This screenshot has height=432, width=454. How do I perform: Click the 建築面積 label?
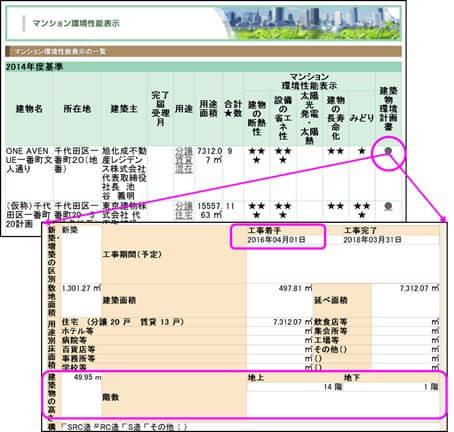coord(119,300)
